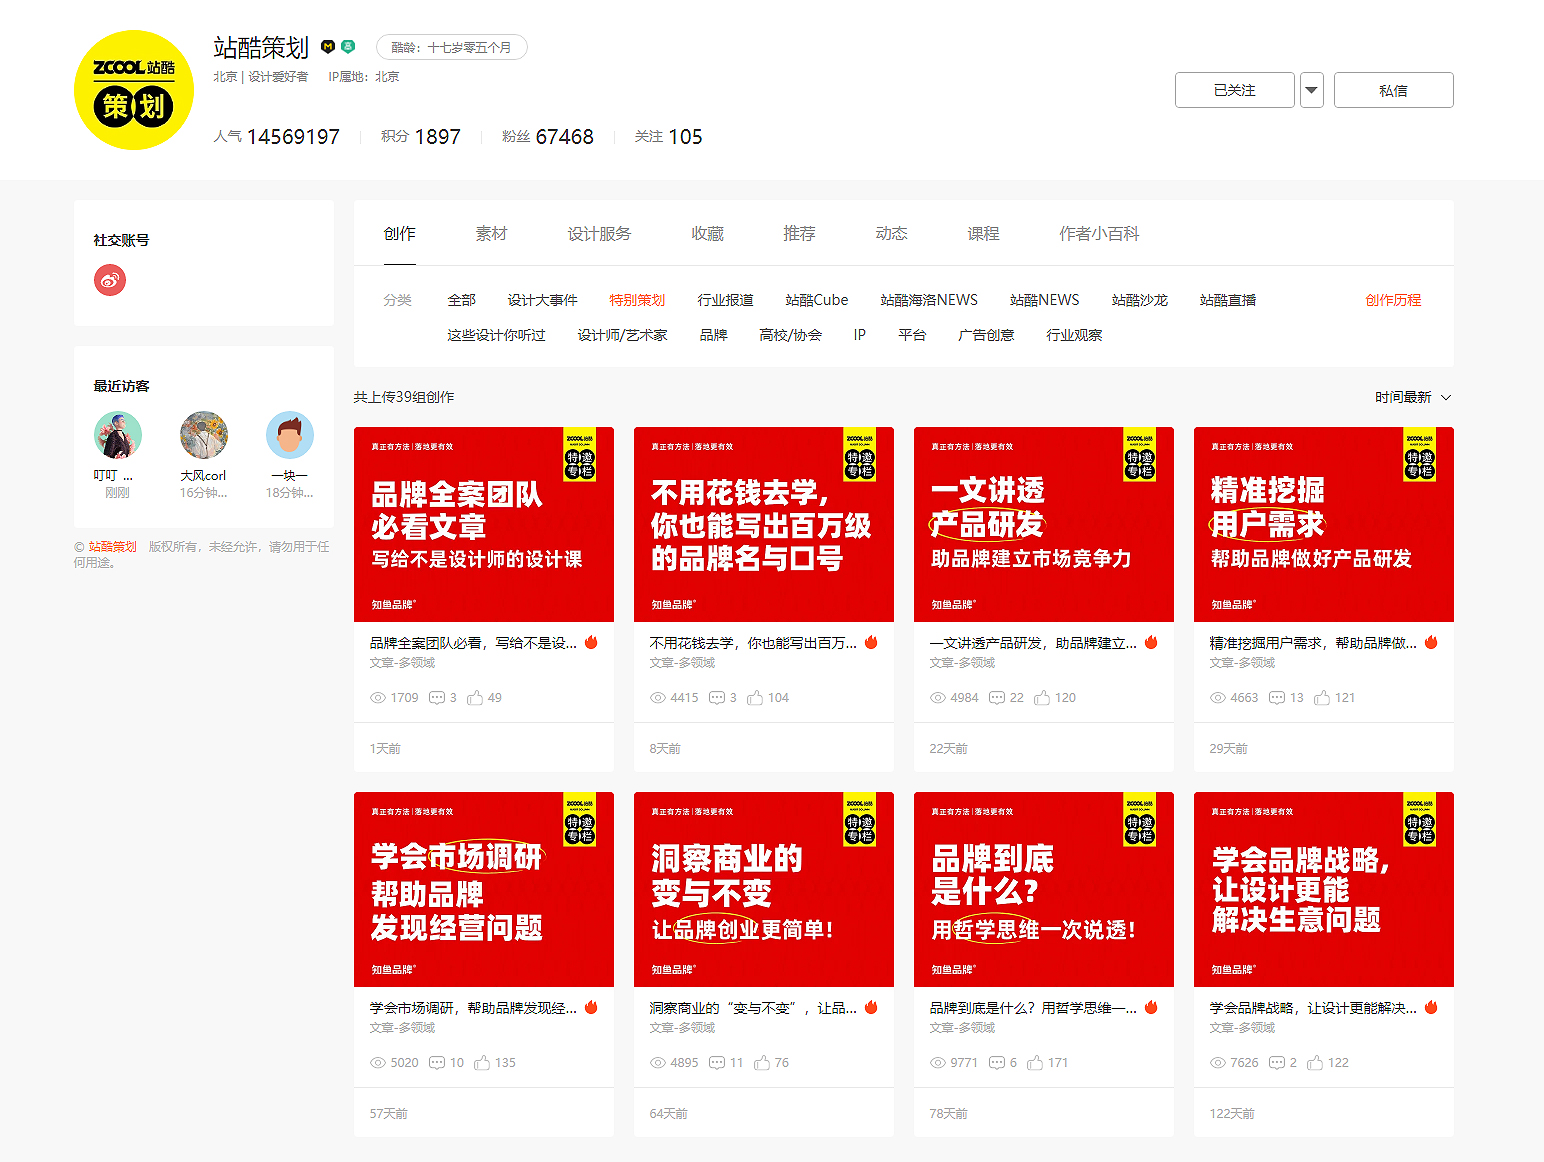Click flame icon on 品牌到底是什么 card
Image resolution: width=1544 pixels, height=1162 pixels.
1151,1007
